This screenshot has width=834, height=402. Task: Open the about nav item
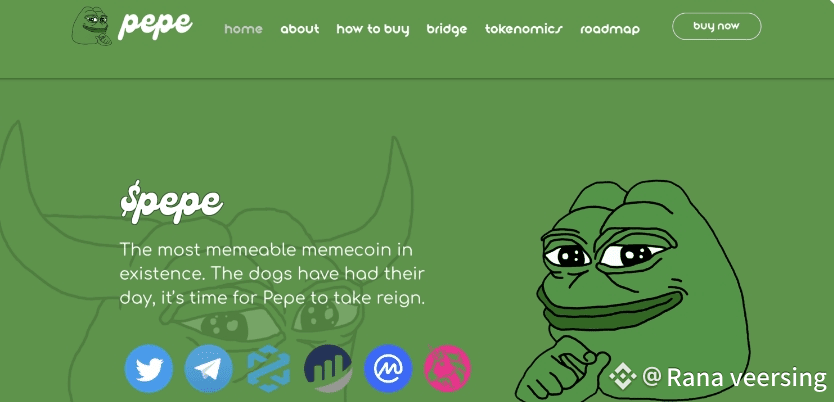click(300, 29)
